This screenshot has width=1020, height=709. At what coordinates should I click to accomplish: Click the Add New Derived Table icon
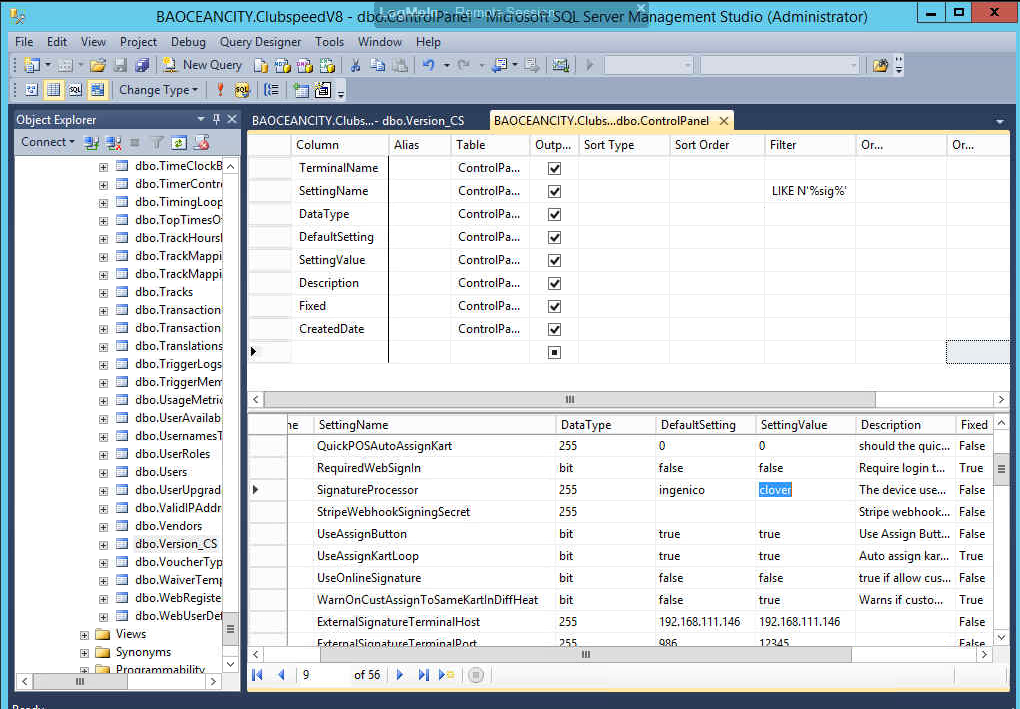click(323, 90)
